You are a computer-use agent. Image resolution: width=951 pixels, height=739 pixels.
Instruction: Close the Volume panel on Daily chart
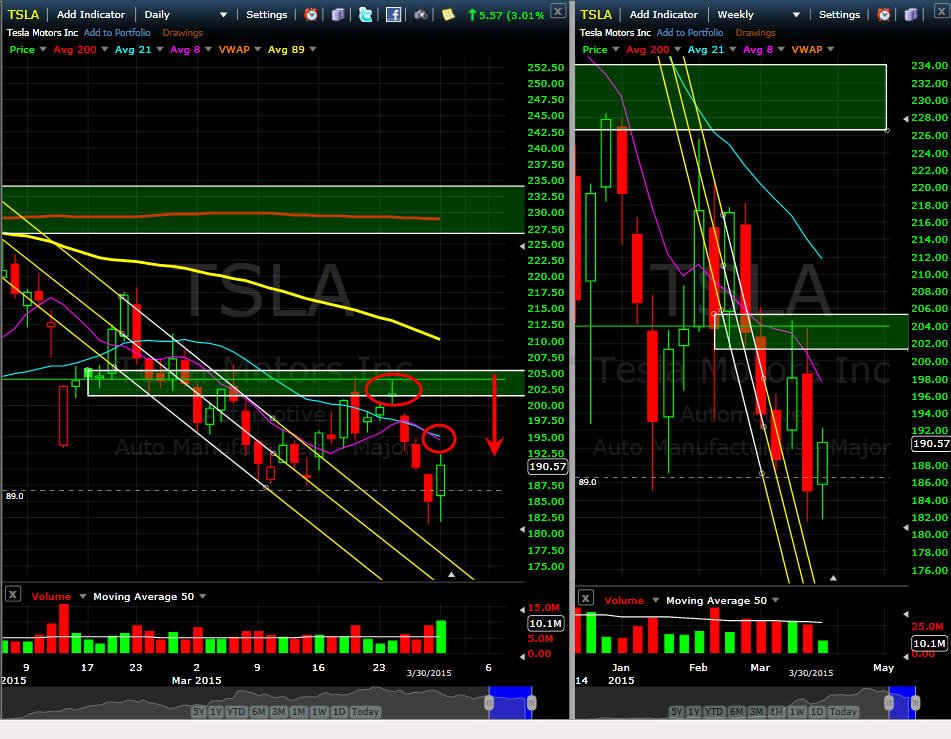pyautogui.click(x=13, y=594)
